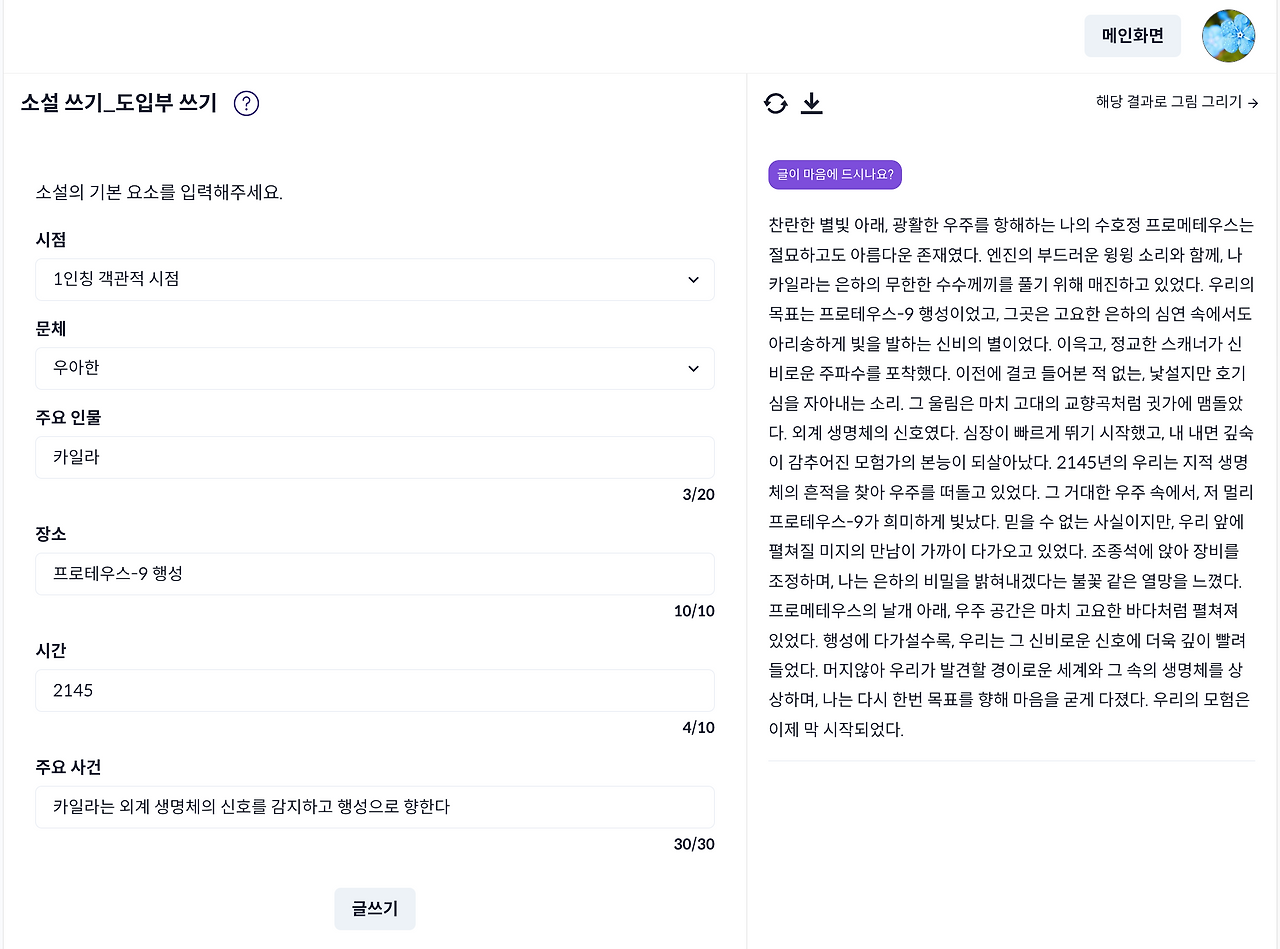Expand the 시점 dropdown chevron
Viewport: 1280px width, 949px height.
pos(693,280)
